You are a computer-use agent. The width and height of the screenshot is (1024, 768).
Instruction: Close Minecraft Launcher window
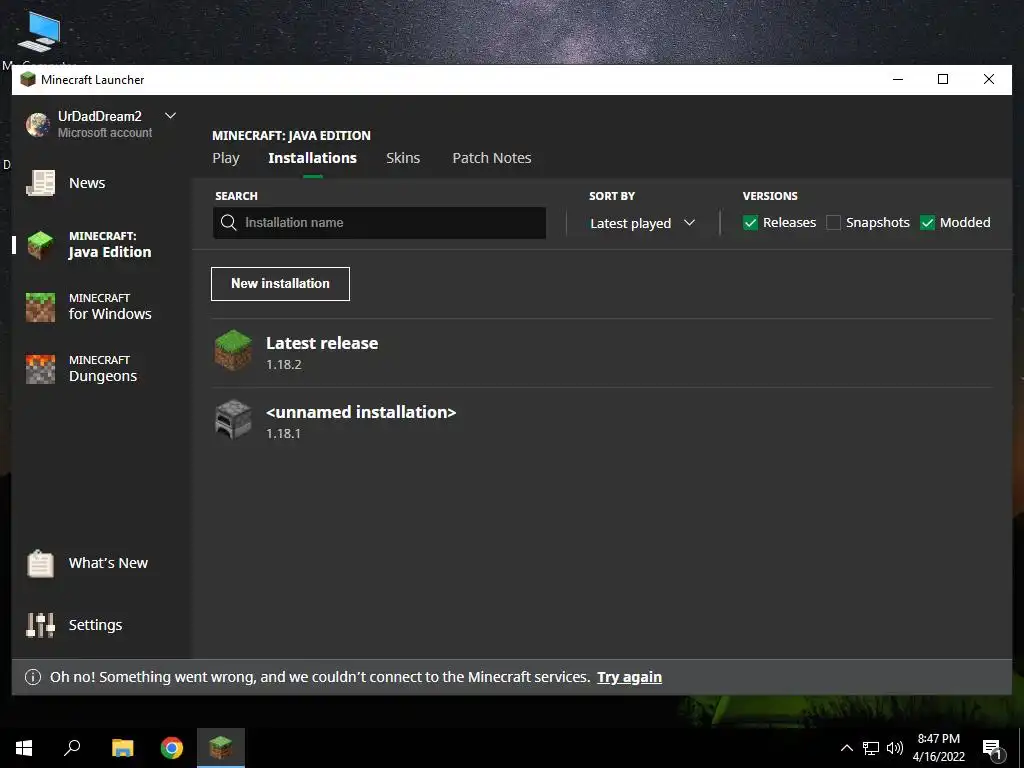989,80
